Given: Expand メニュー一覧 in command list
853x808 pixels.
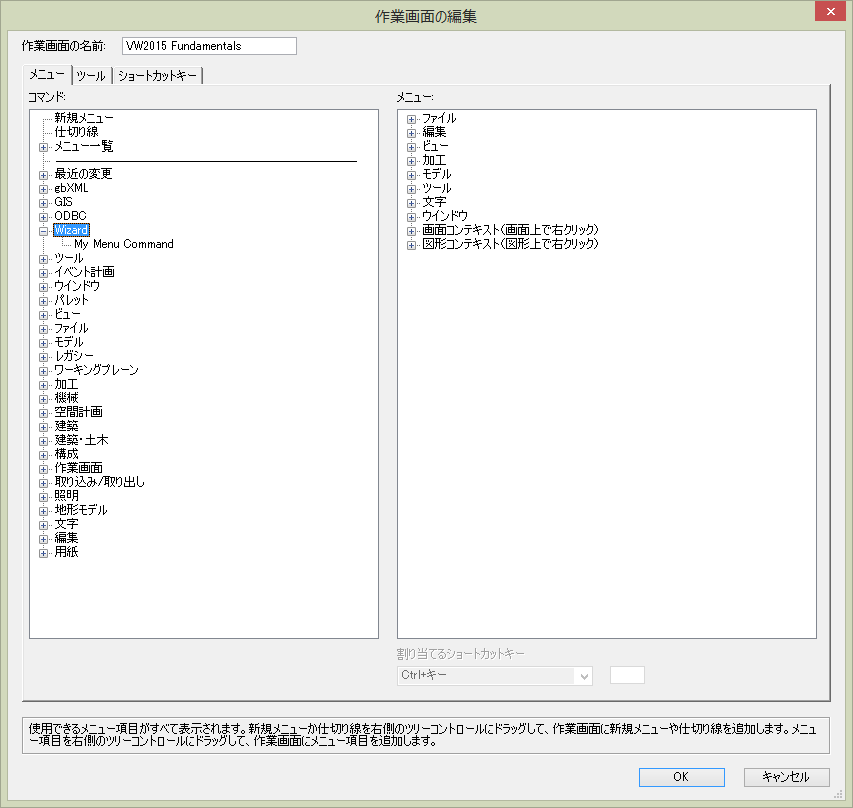Looking at the screenshot, I should (44, 147).
